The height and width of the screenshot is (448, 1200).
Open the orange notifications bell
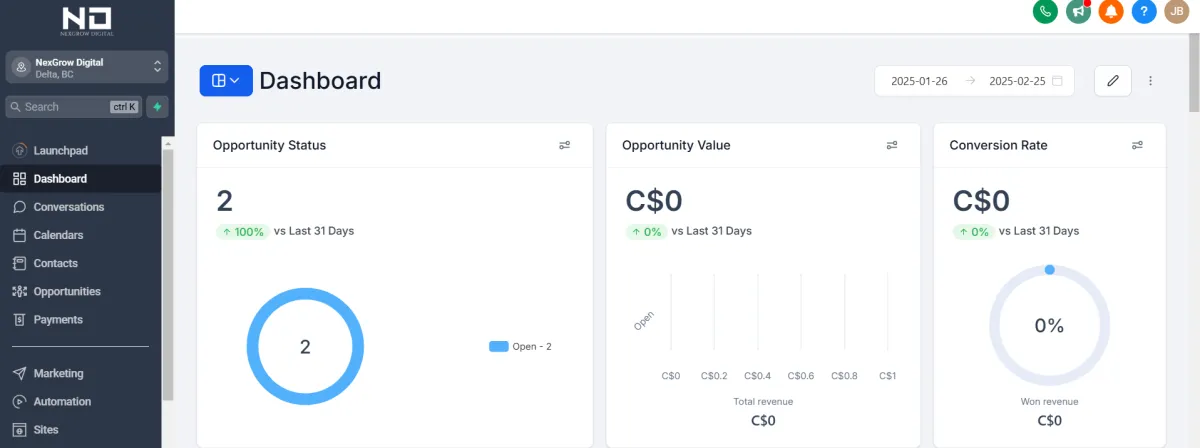click(x=1111, y=12)
